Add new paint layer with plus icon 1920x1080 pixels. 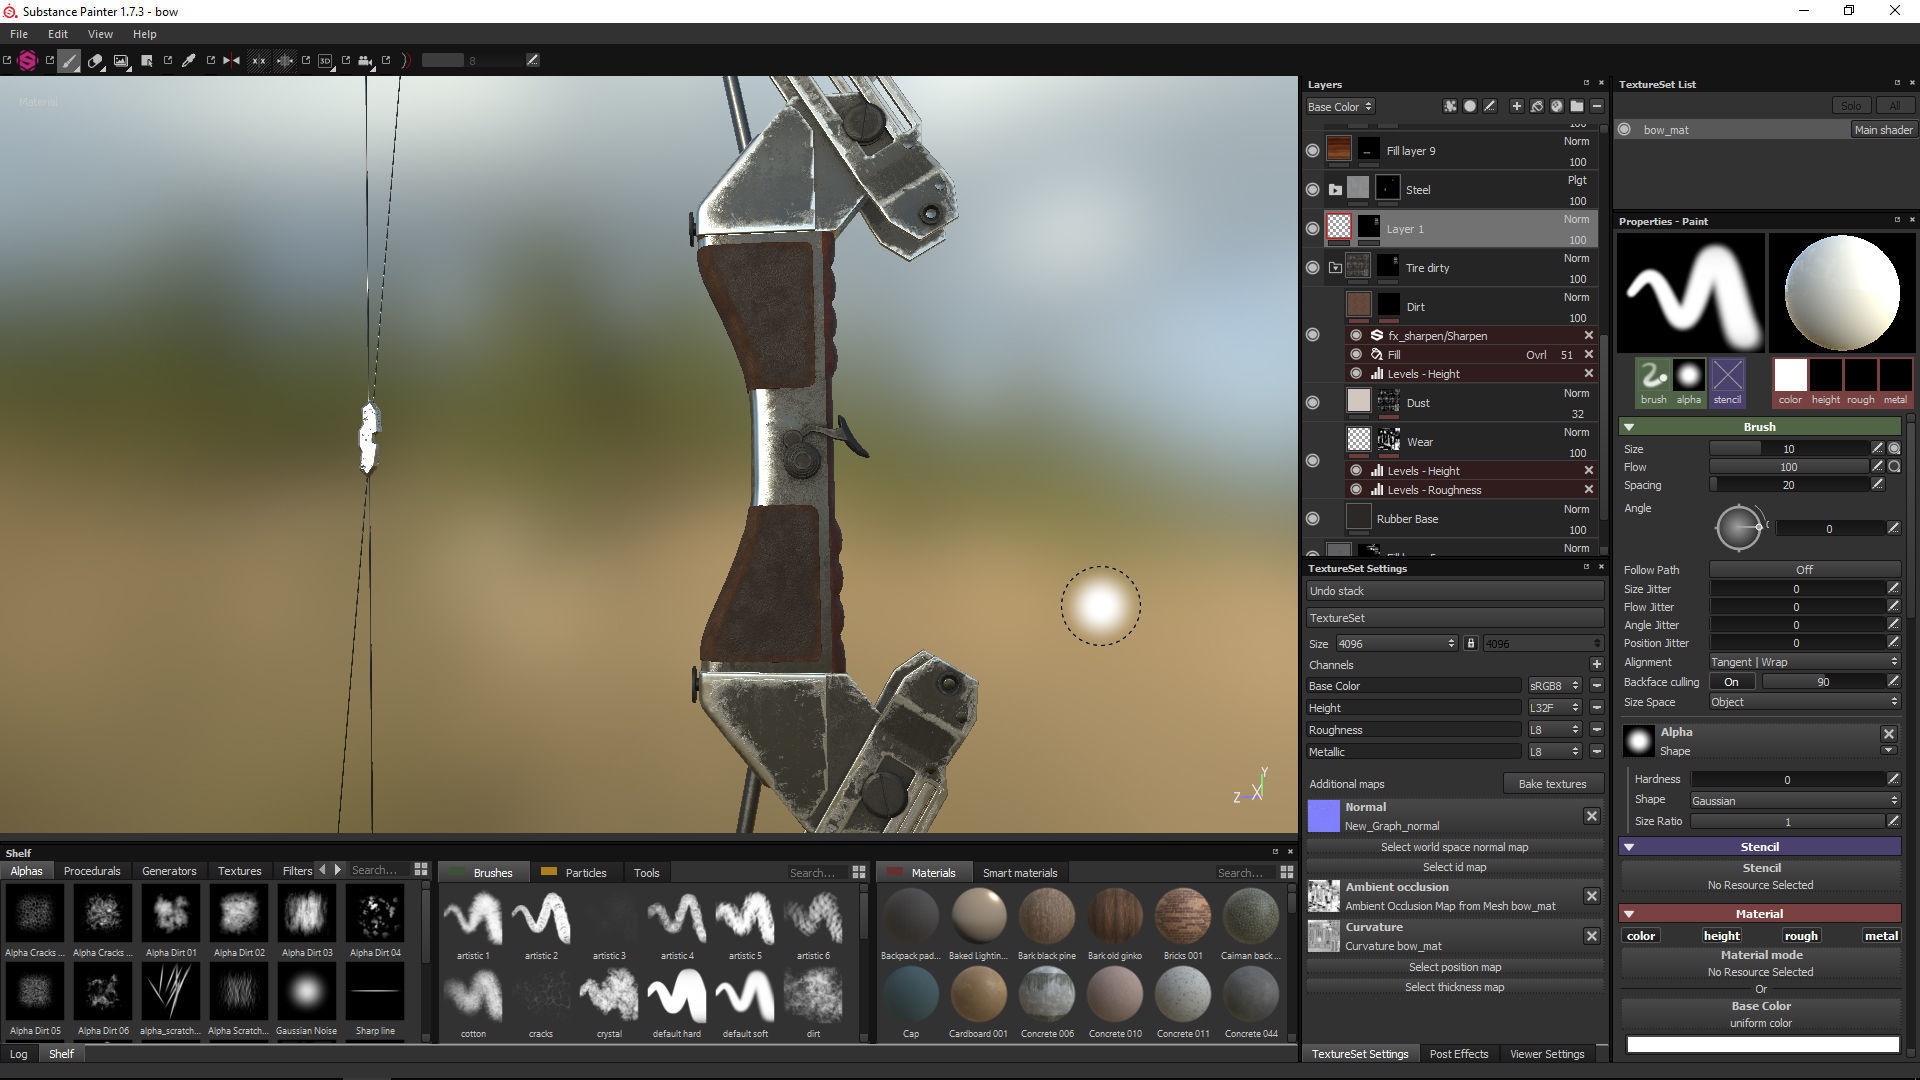(1516, 106)
